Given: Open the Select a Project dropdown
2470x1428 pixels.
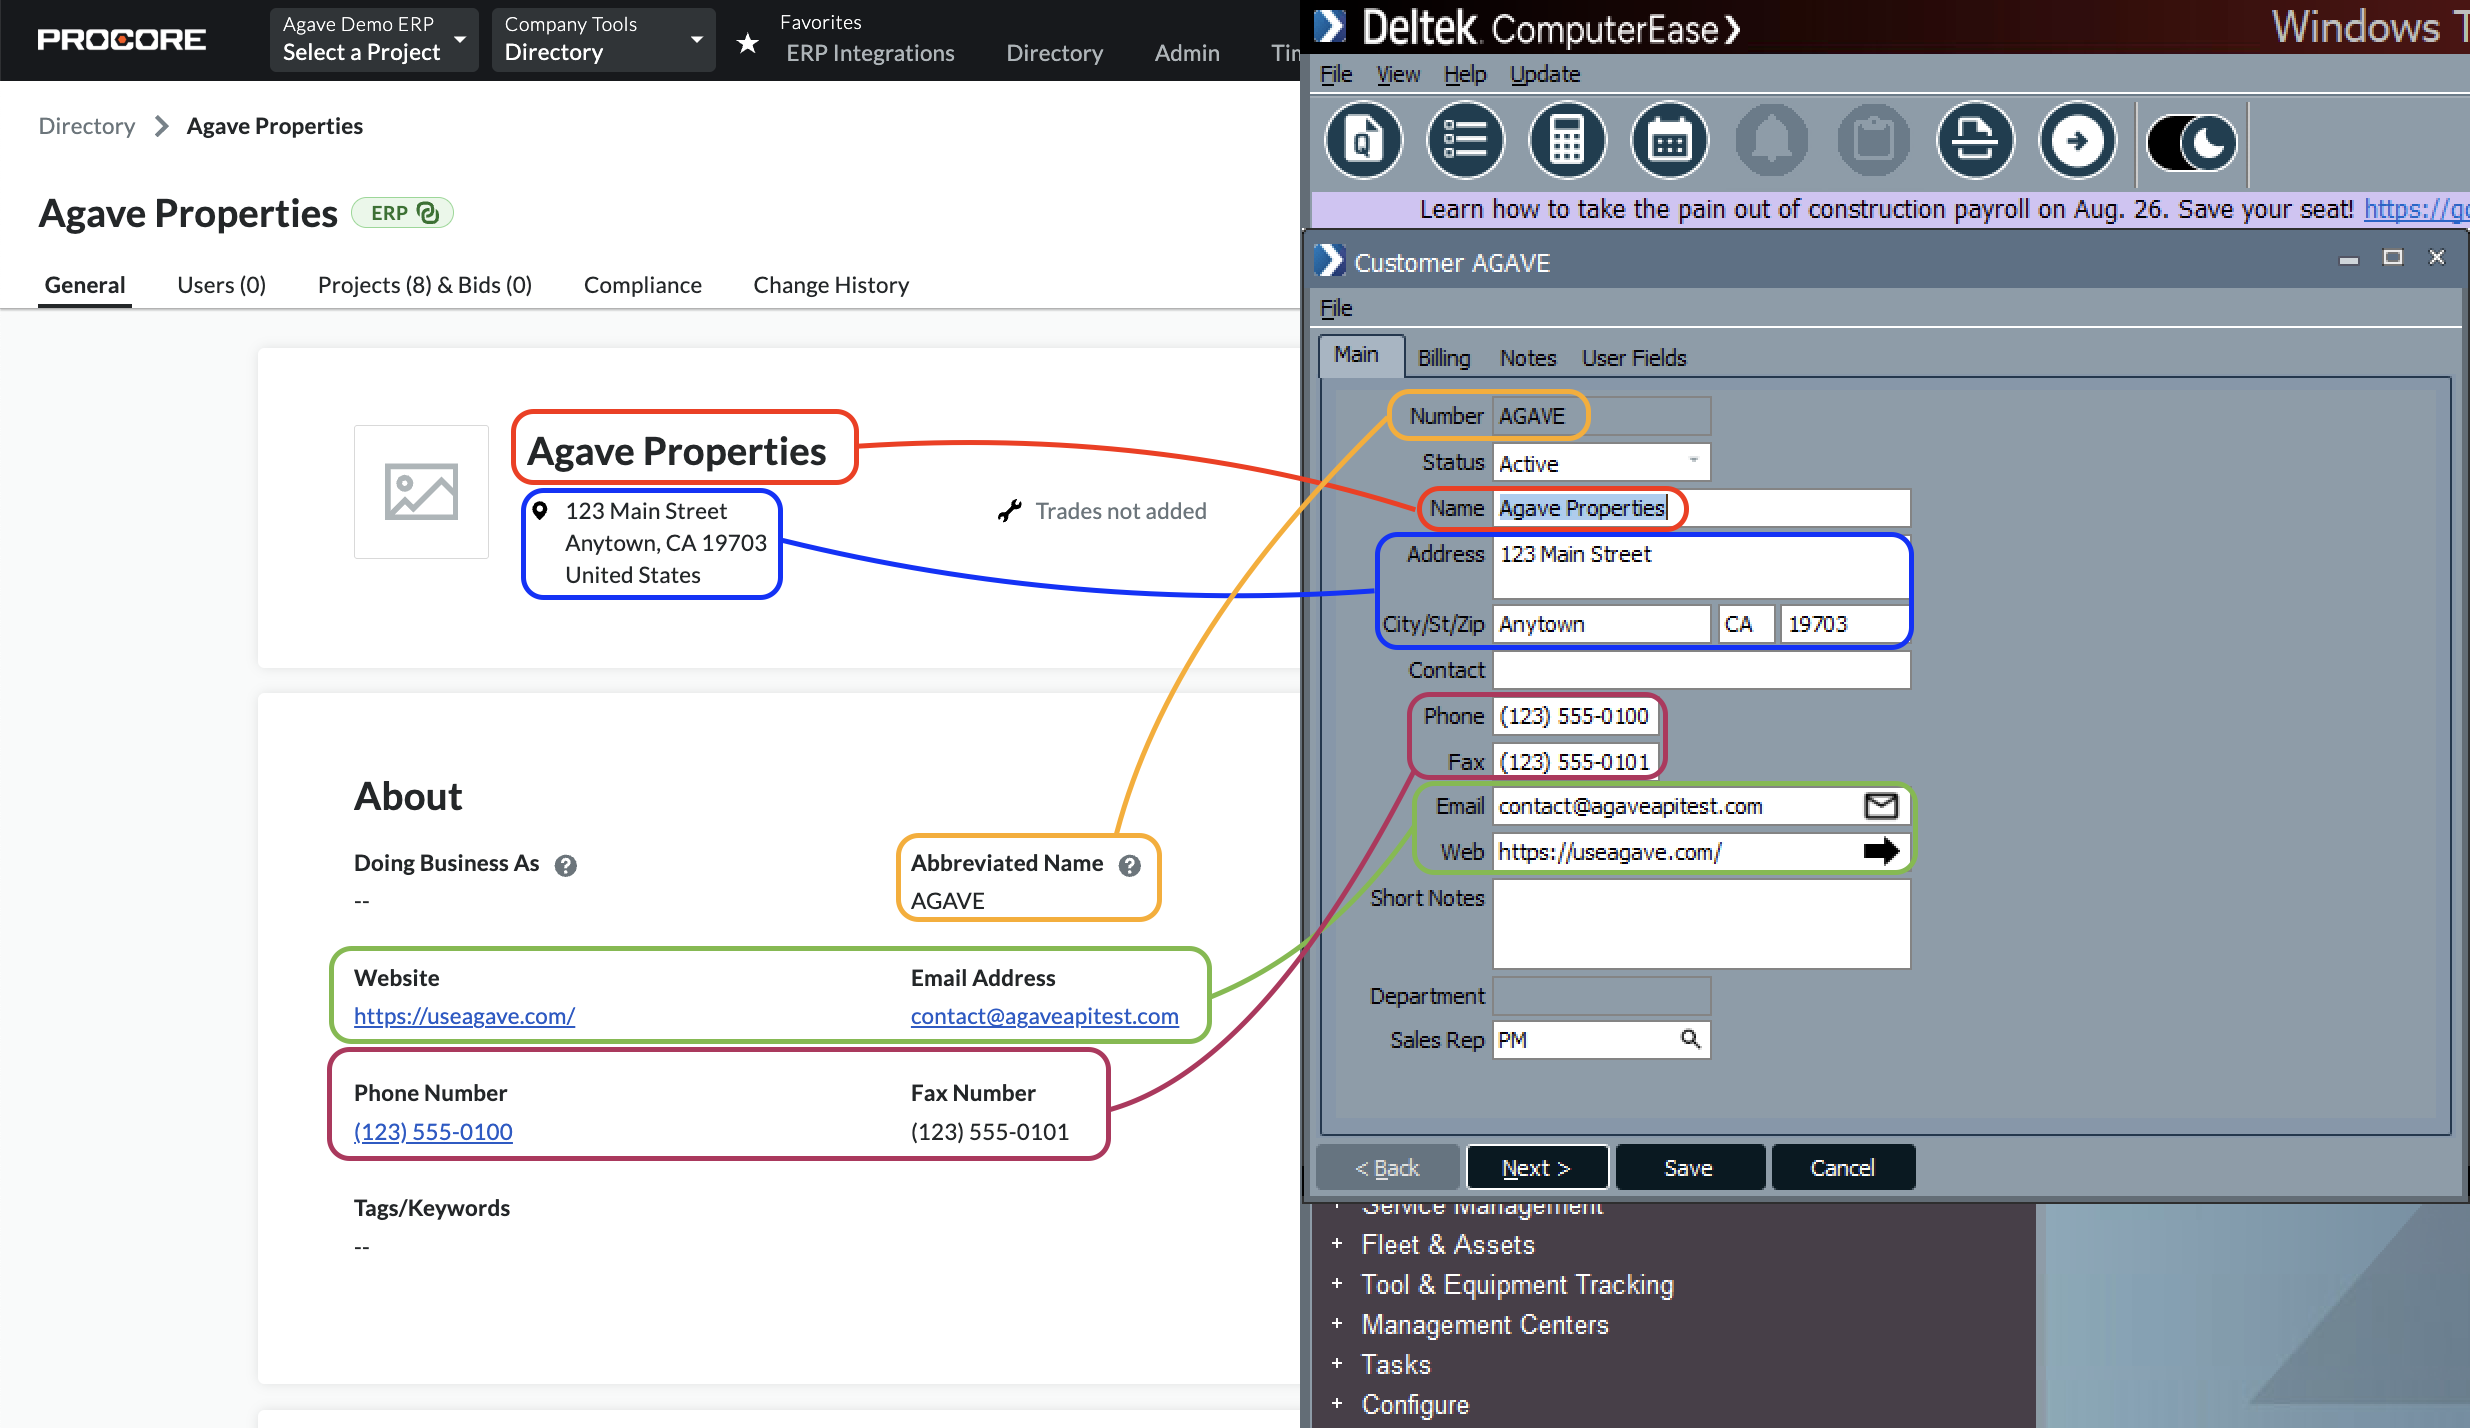Looking at the screenshot, I should (x=374, y=40).
